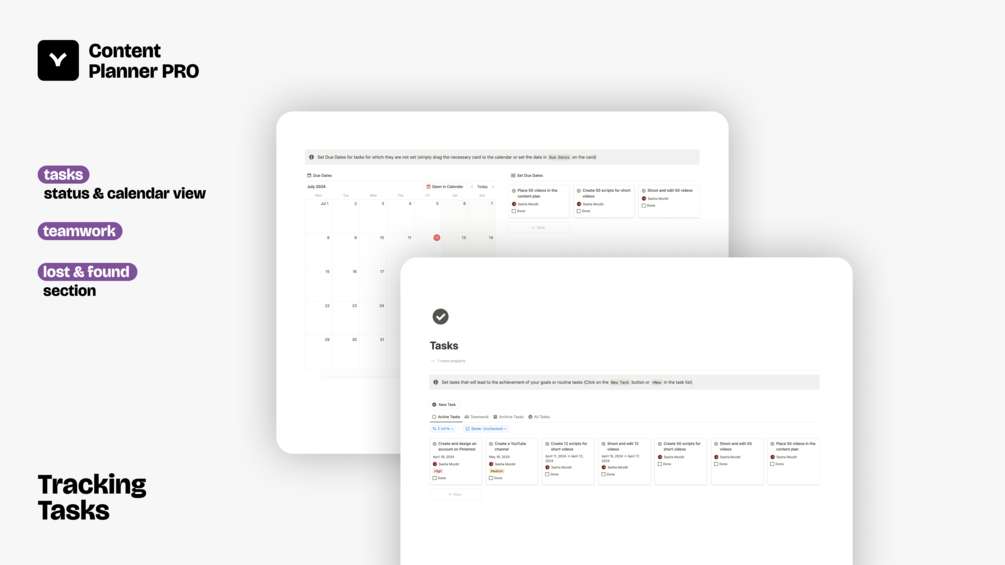This screenshot has height=565, width=1005.
Task: Click the Content Planner PRO logo icon
Action: click(x=58, y=60)
